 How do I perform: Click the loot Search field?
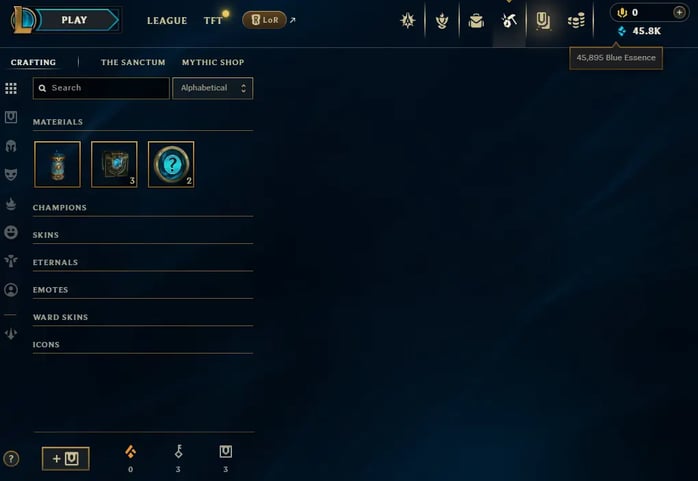(101, 88)
